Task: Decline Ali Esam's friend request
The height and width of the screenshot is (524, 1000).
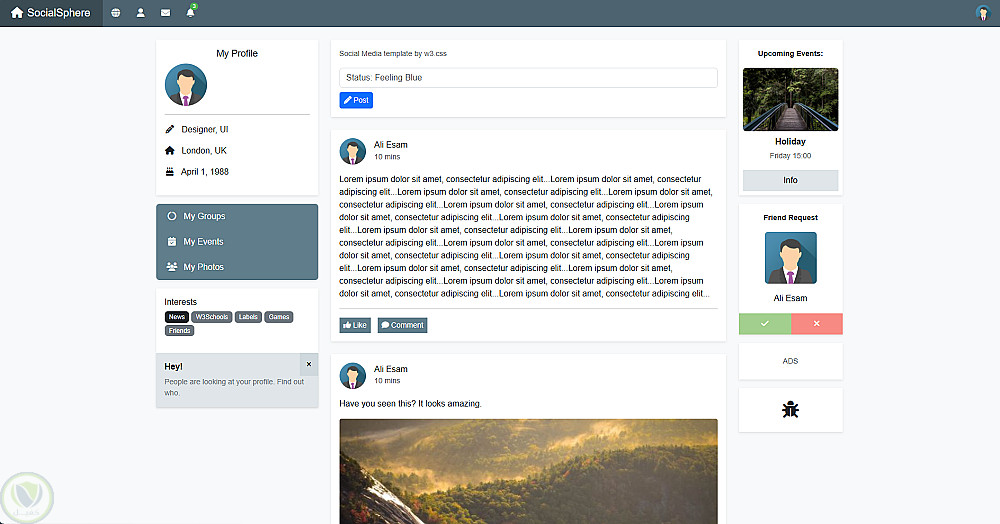Action: coord(817,324)
